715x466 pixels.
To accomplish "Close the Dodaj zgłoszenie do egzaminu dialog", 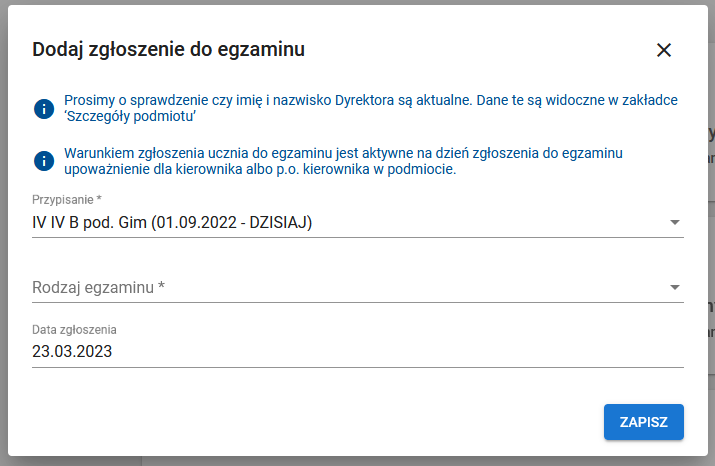I will pos(664,50).
